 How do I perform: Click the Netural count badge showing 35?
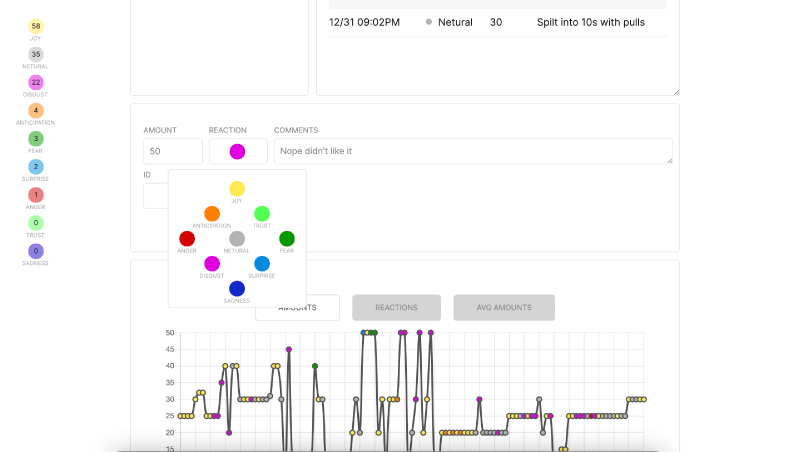tap(36, 55)
